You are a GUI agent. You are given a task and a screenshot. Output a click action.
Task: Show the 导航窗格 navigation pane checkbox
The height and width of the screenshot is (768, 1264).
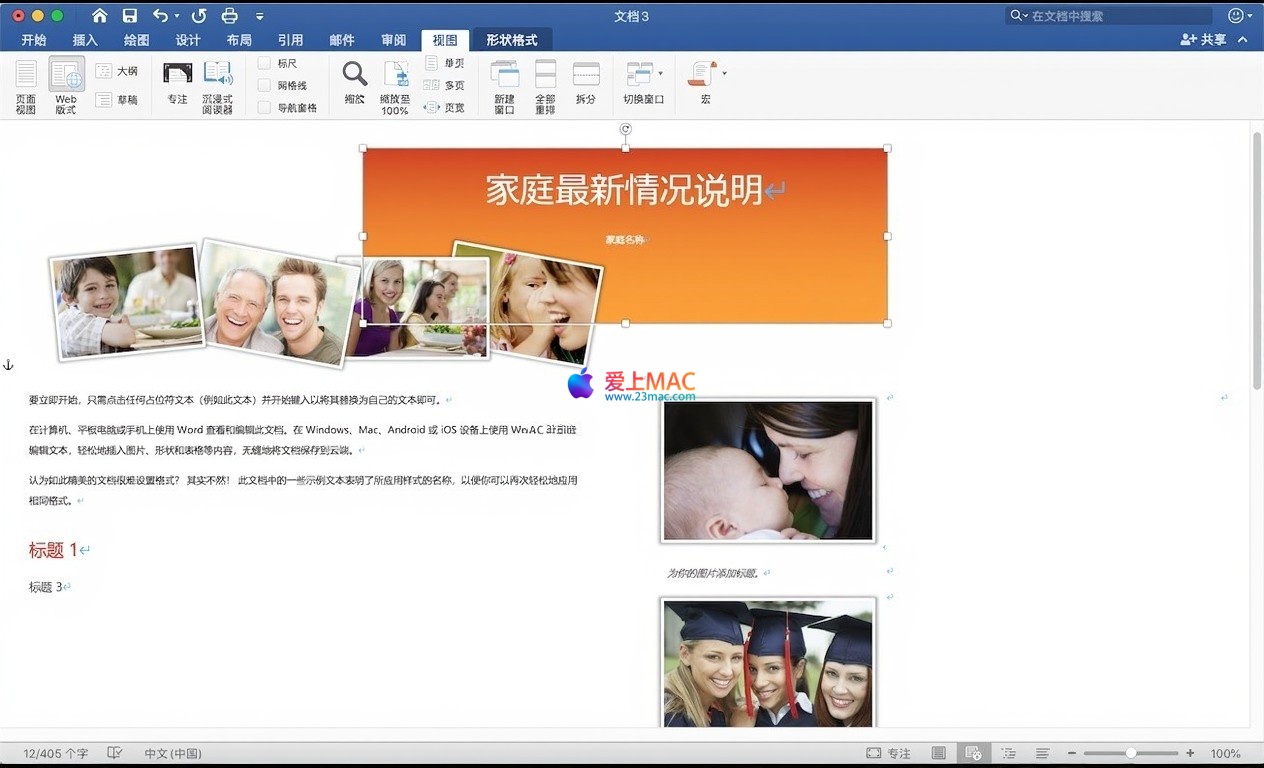[x=265, y=107]
